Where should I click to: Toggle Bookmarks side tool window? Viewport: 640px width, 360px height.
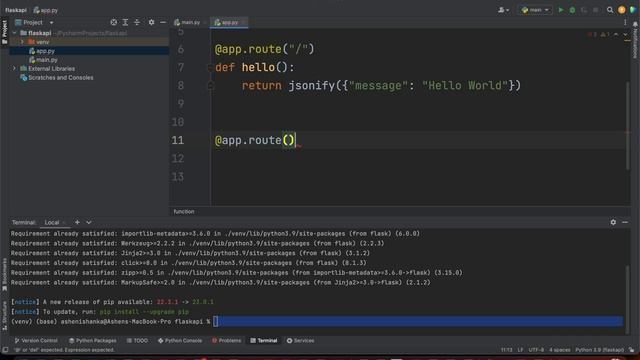coord(4,273)
